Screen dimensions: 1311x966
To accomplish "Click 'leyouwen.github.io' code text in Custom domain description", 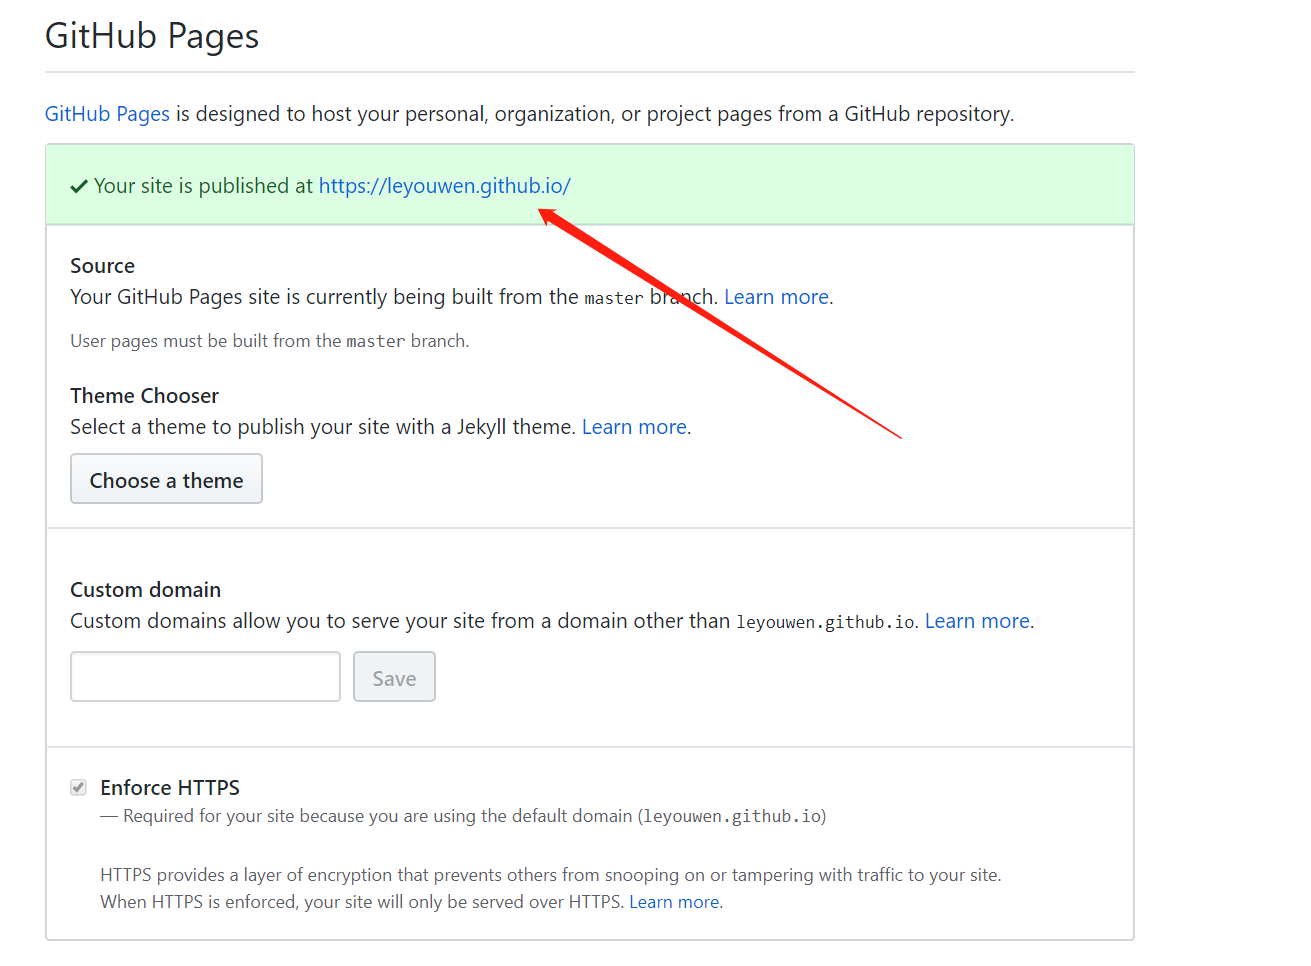I will coord(825,622).
